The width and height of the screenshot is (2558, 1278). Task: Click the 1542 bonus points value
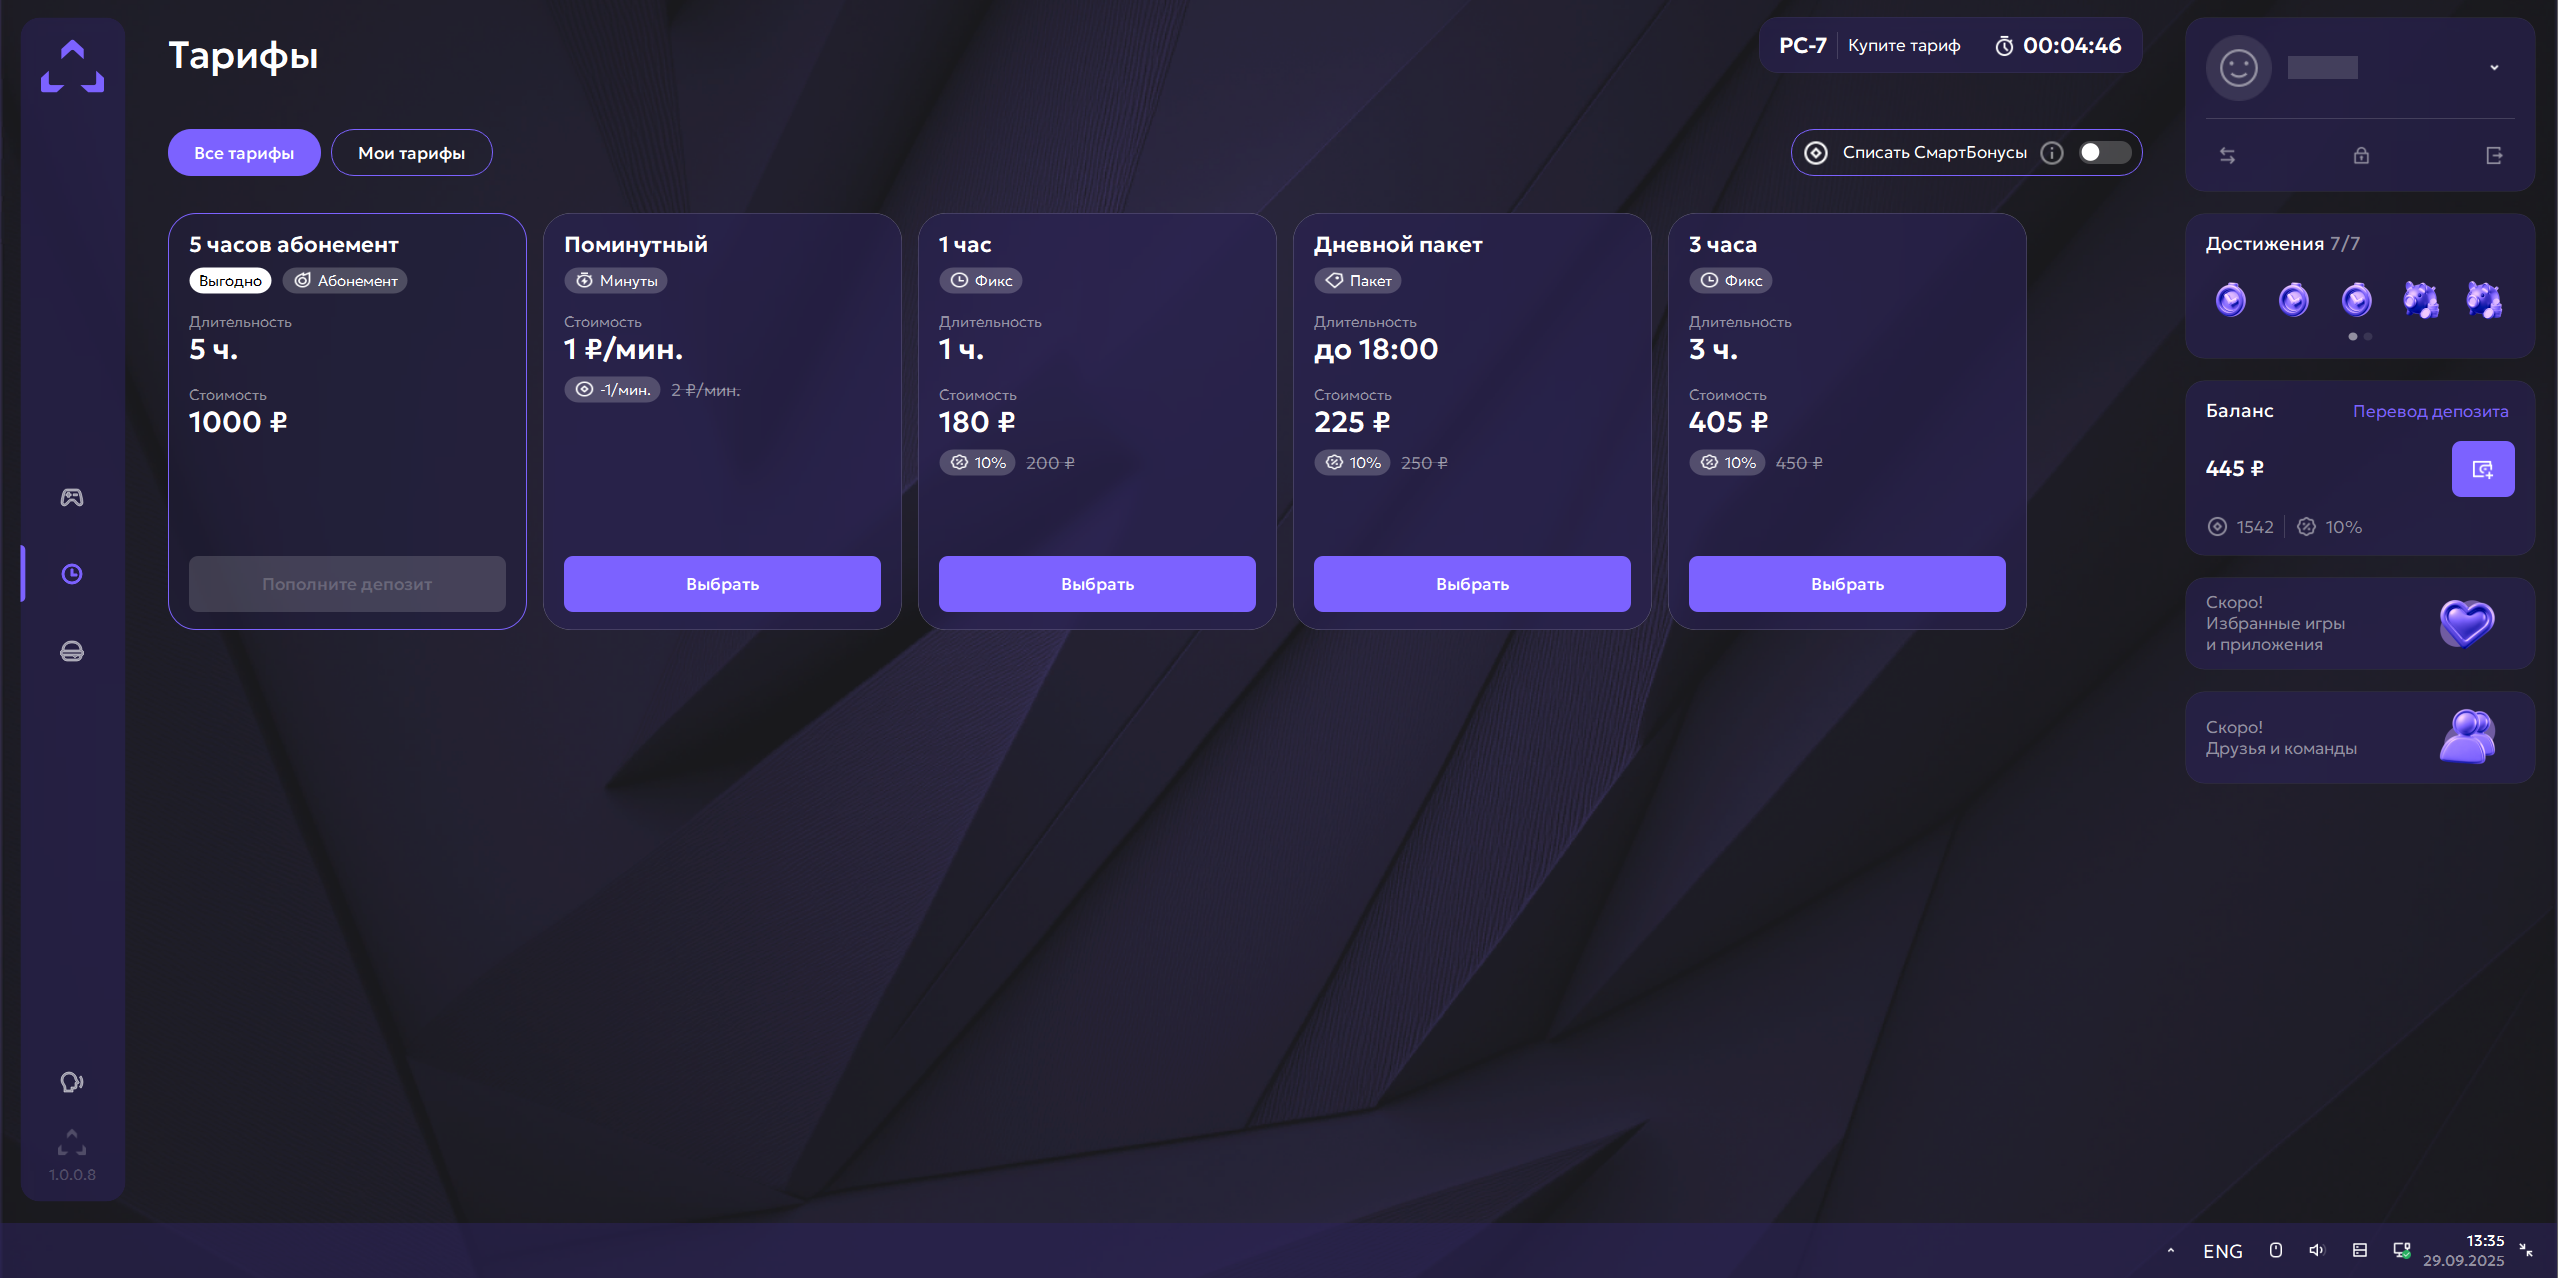[x=2254, y=527]
